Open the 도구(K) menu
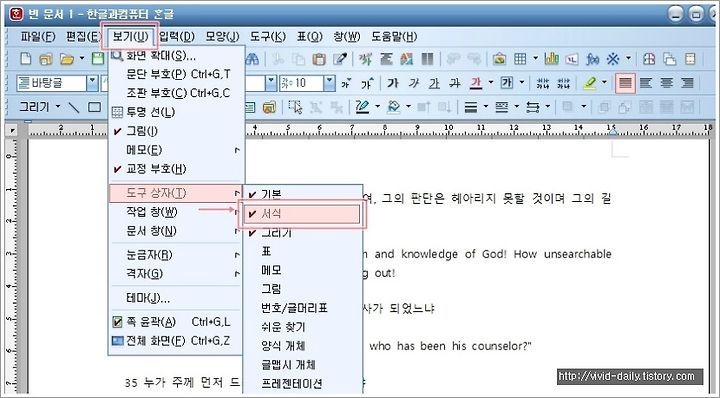Image resolution: width=720 pixels, height=398 pixels. click(268, 37)
